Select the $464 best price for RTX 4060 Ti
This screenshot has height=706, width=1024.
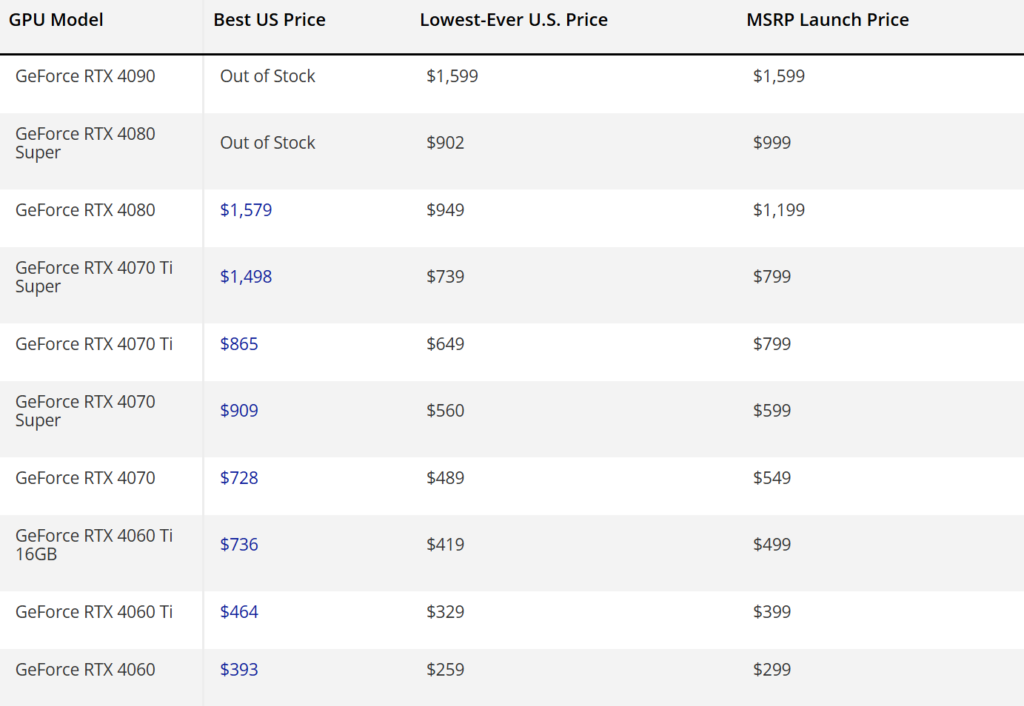pyautogui.click(x=238, y=612)
